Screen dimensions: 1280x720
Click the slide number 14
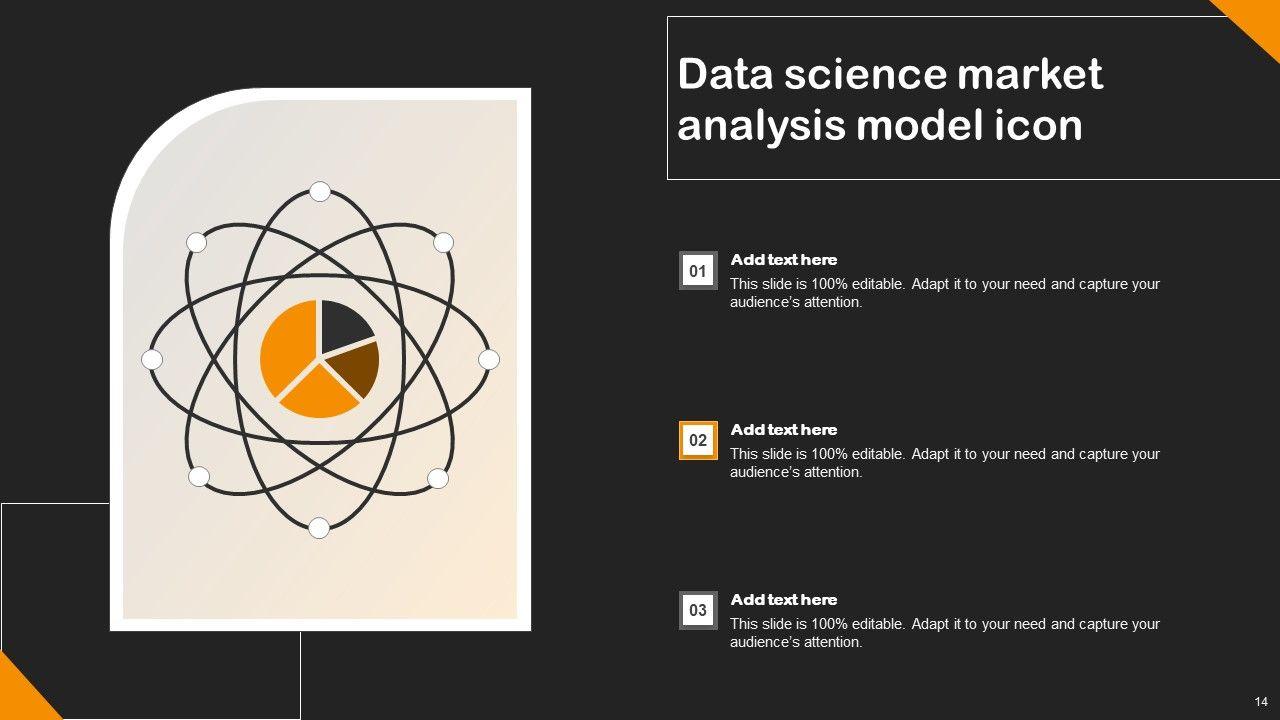pos(1261,702)
